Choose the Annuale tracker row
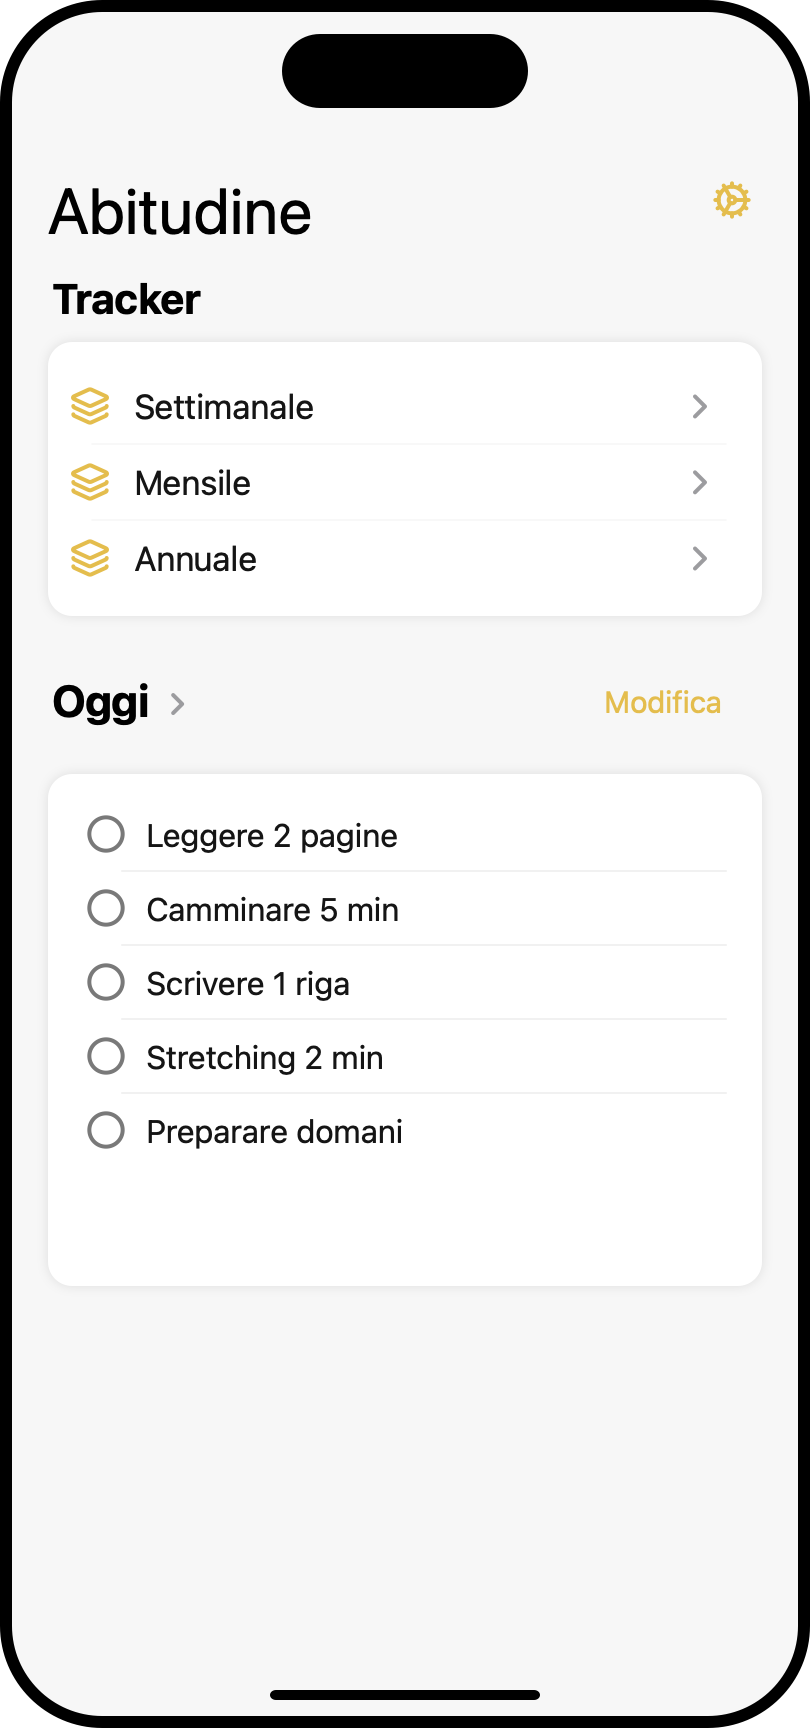This screenshot has width=810, height=1728. pos(405,559)
